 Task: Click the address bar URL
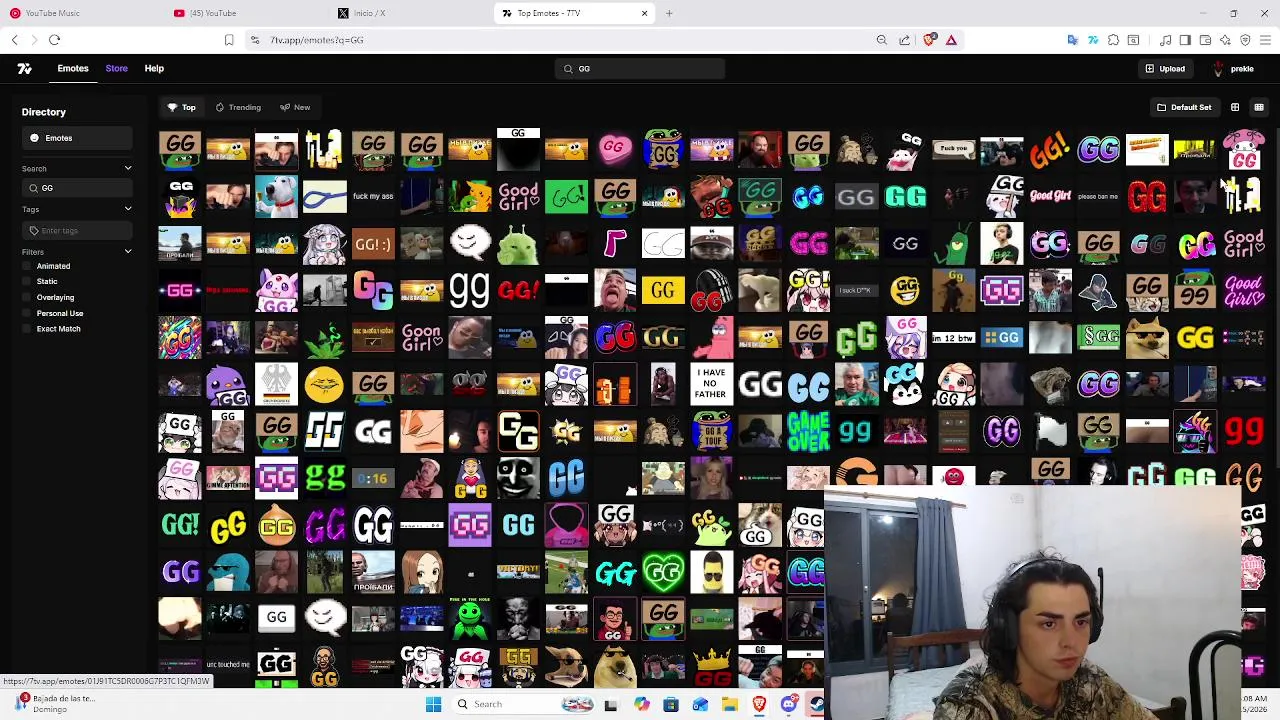pos(316,40)
